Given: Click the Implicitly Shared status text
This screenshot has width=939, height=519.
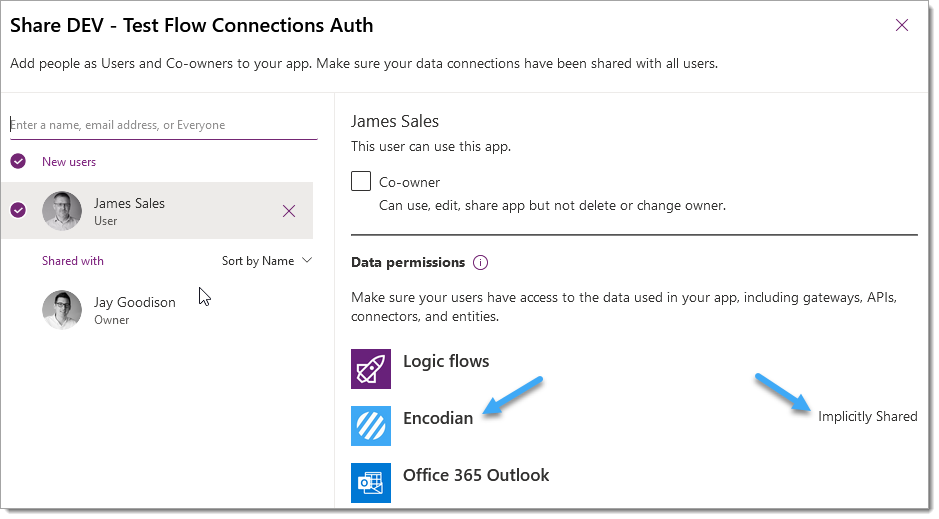Looking at the screenshot, I should click(867, 416).
